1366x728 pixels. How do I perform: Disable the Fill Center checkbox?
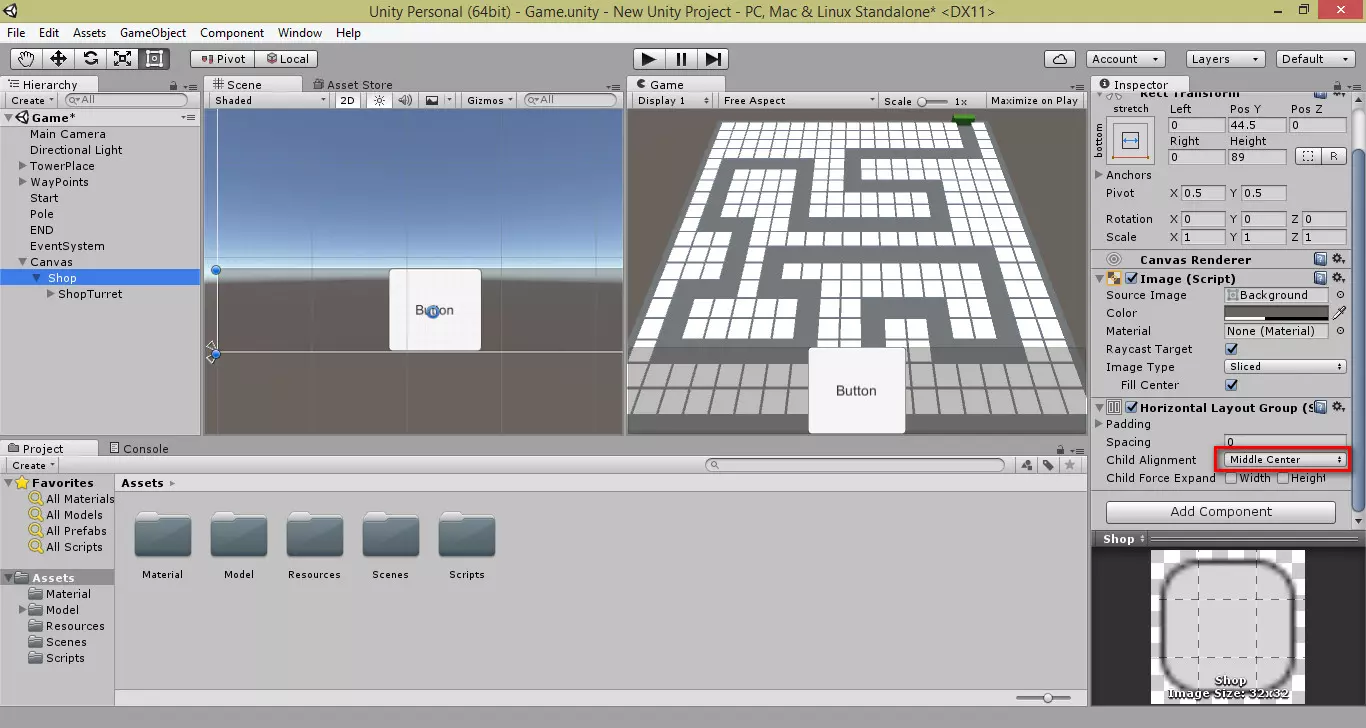tap(1231, 385)
